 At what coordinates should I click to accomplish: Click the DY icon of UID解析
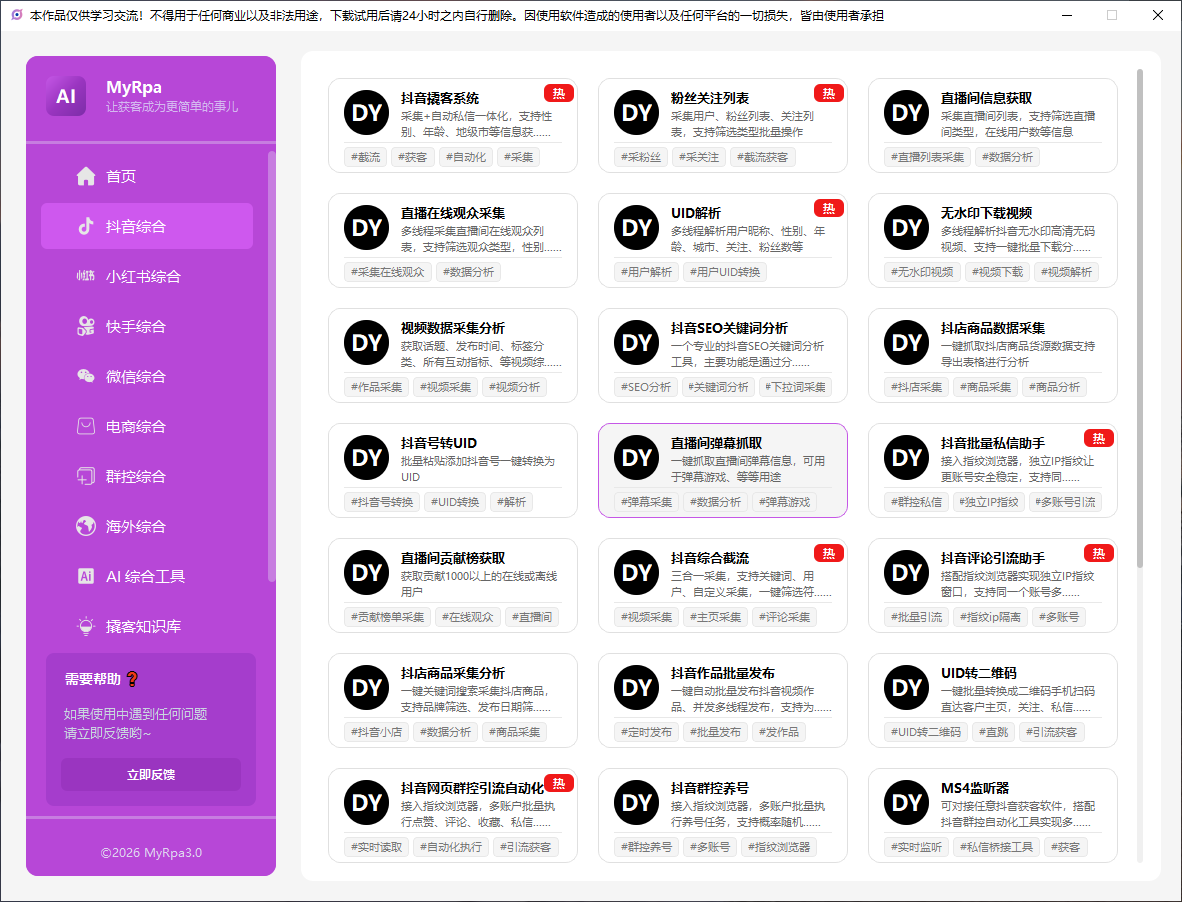pos(636,228)
